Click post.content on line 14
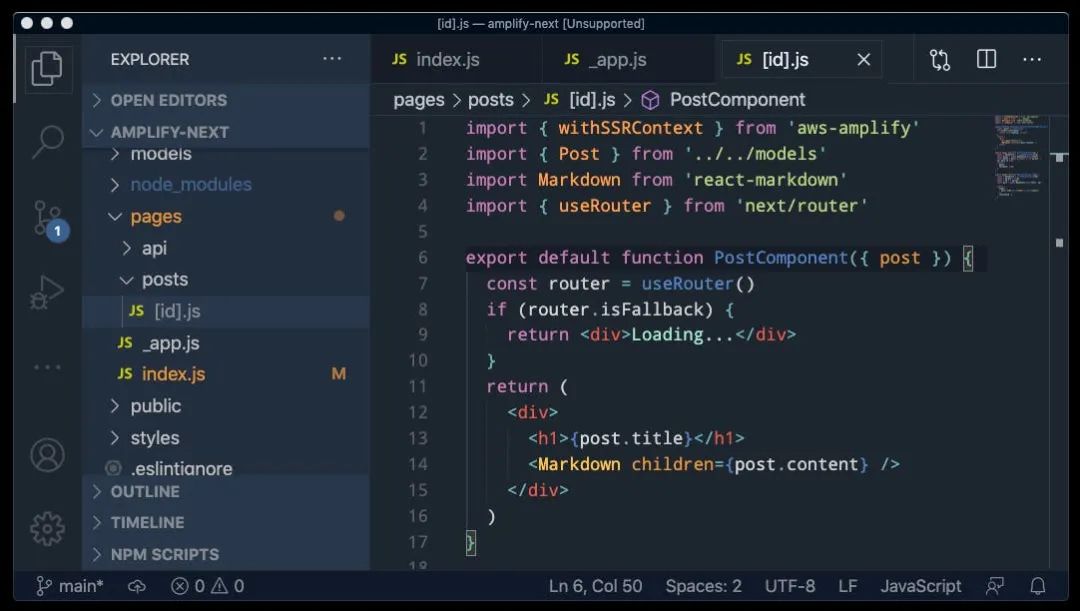This screenshot has height=611, width=1080. pyautogui.click(x=796, y=464)
